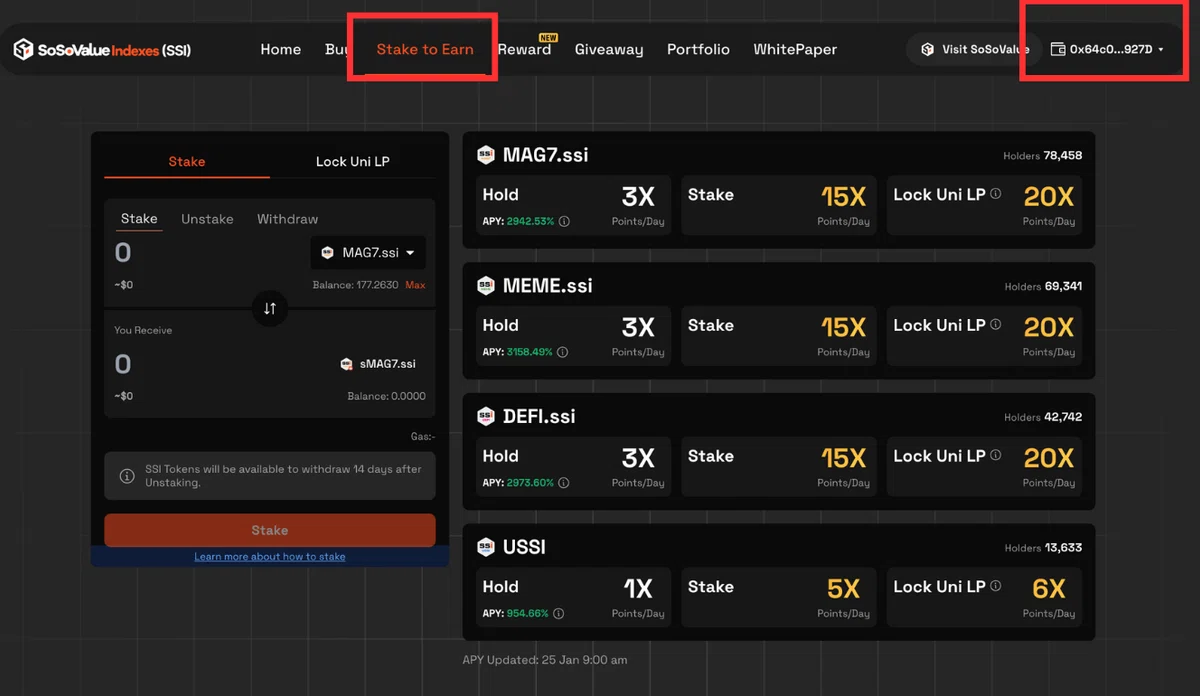Click the sMAG7.ssi token icon

(x=347, y=364)
